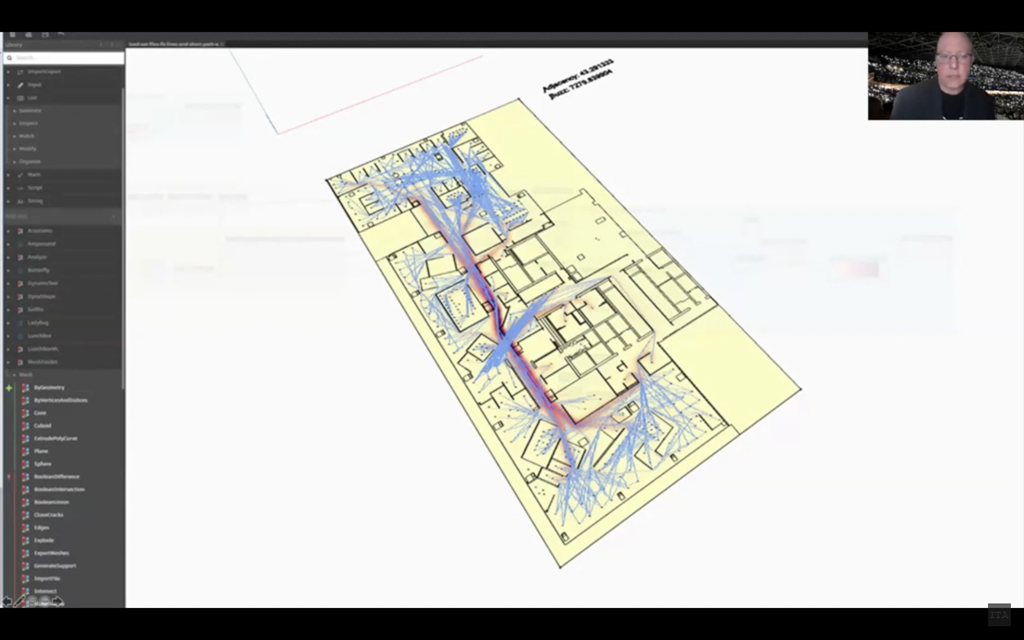The image size is (1024, 640).
Task: Click the undo arrow in top toolbar
Action: coord(61,35)
